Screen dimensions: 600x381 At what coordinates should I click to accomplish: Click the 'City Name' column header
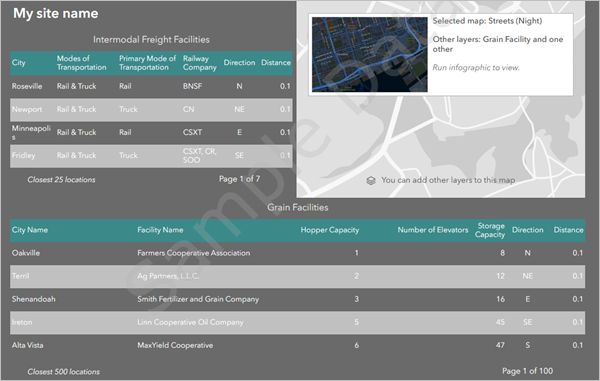point(30,230)
